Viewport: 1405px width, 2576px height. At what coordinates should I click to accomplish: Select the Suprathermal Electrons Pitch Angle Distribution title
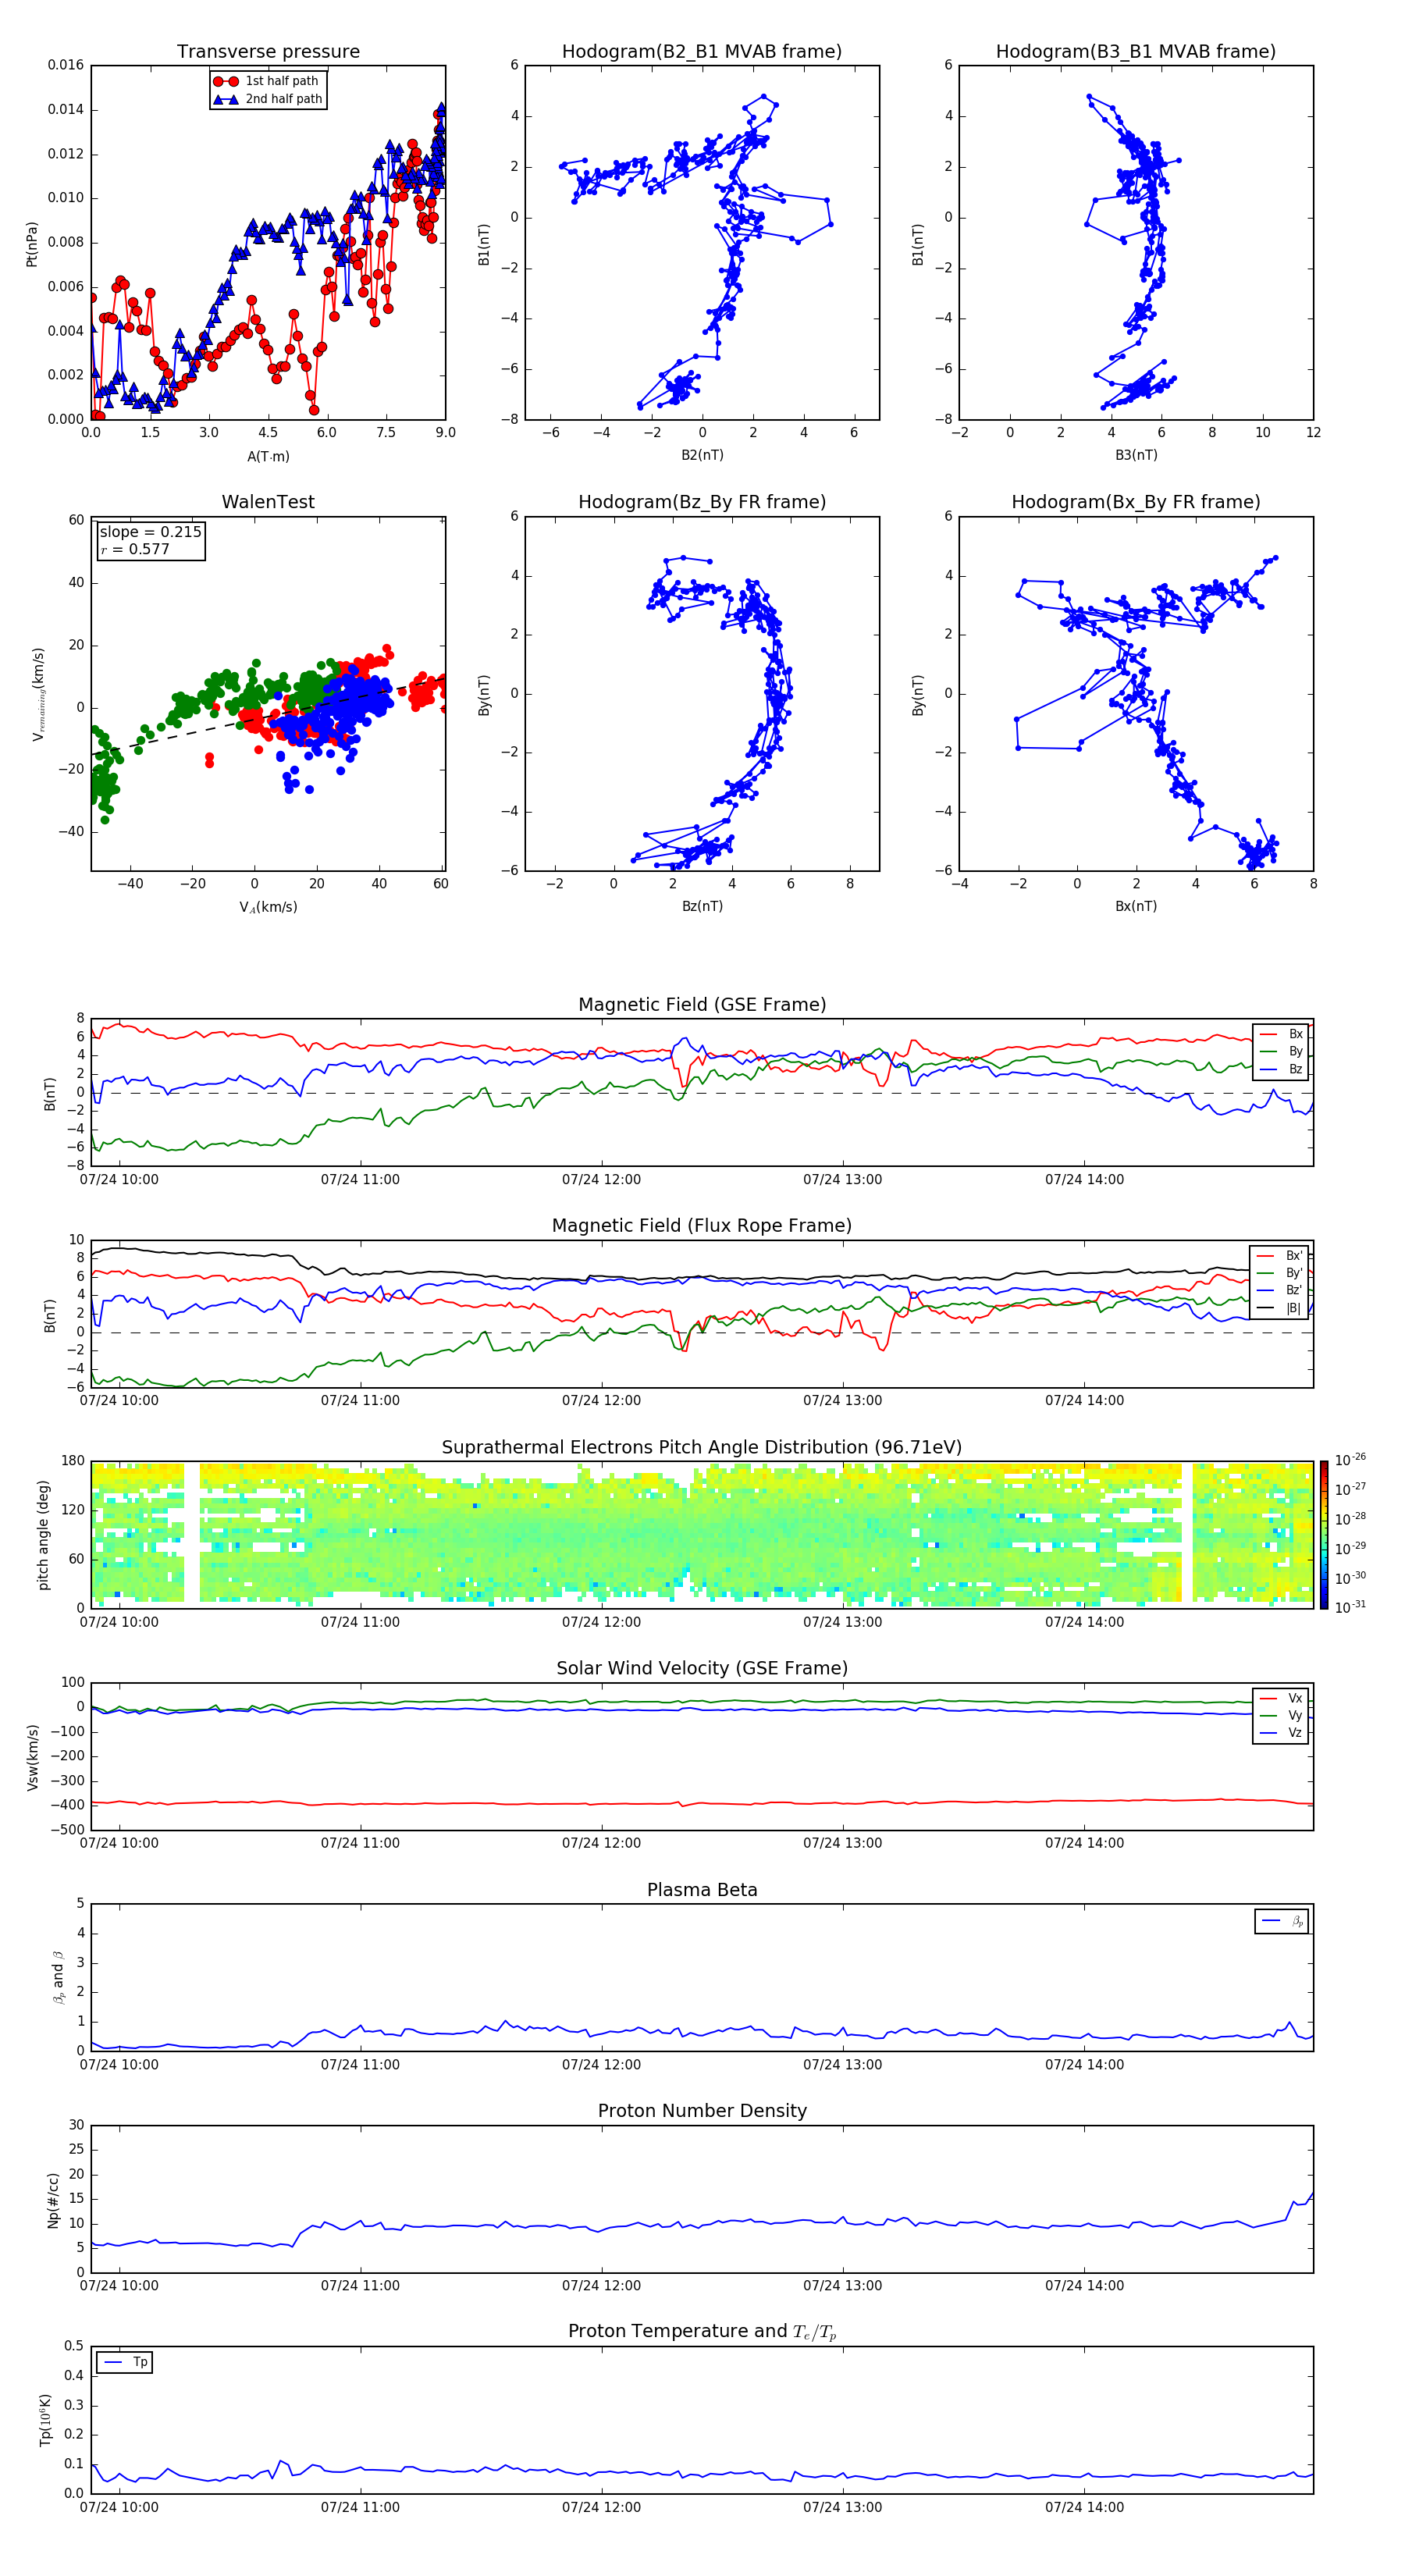click(x=701, y=1448)
